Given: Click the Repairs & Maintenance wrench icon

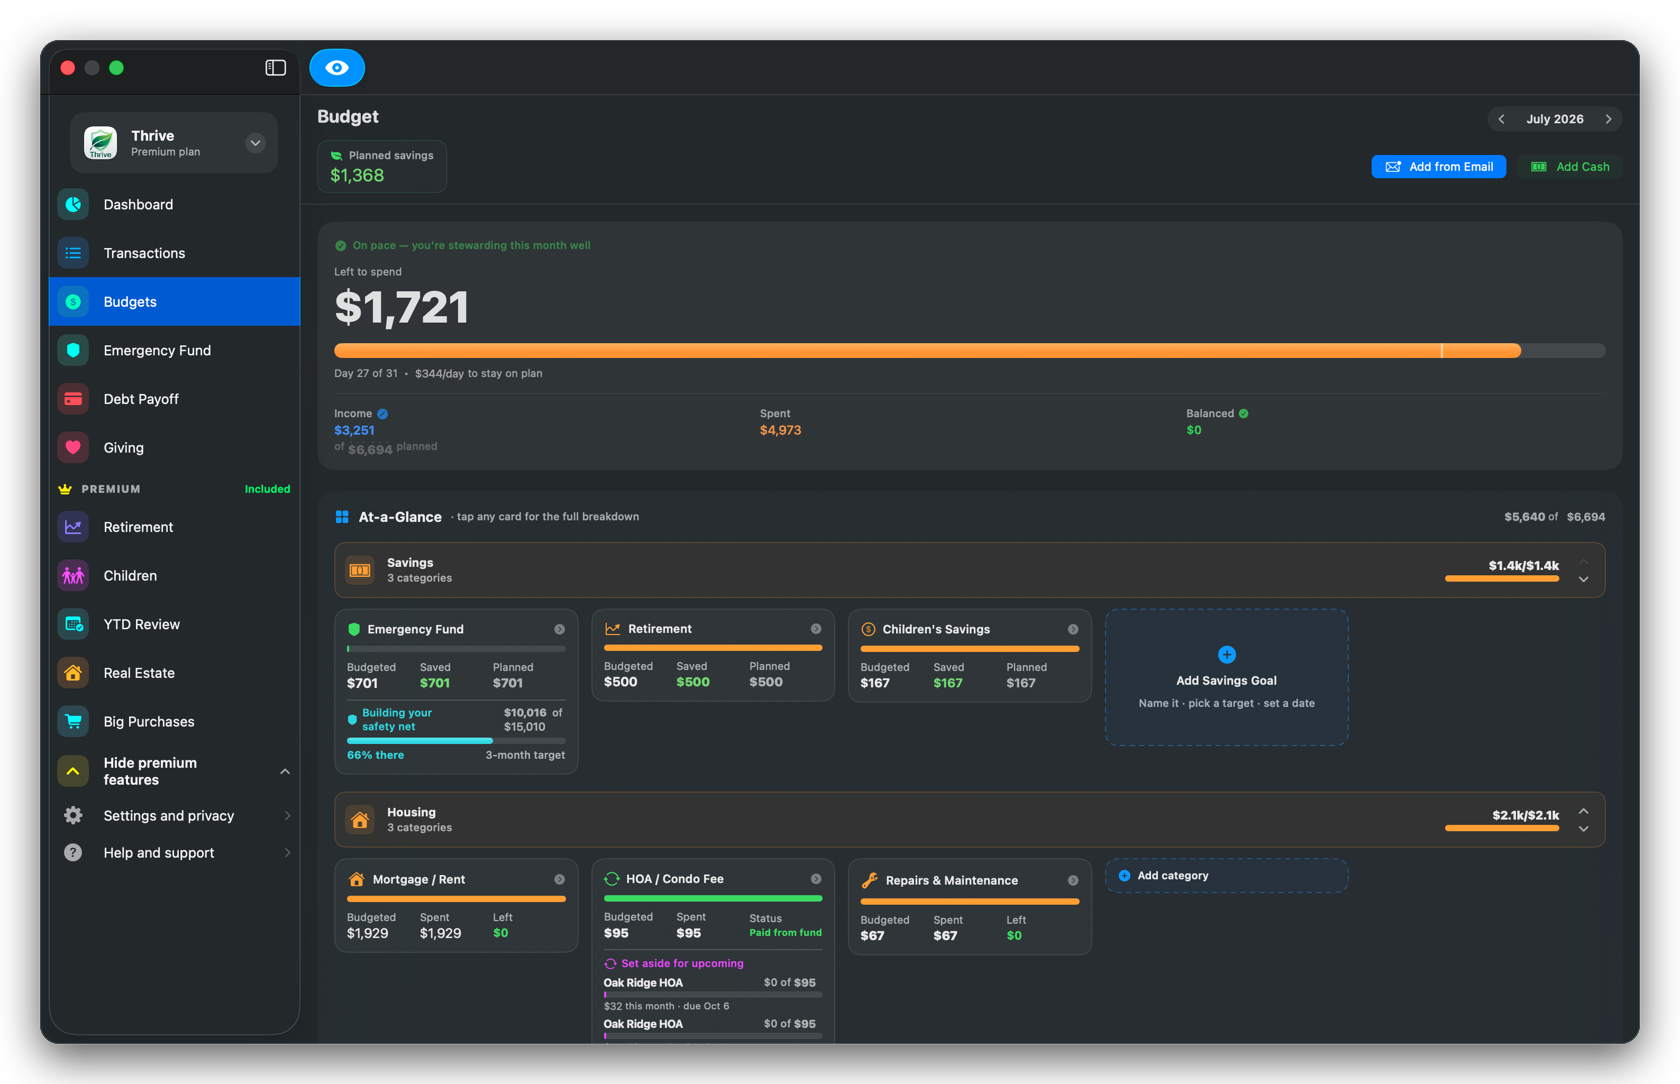Looking at the screenshot, I should 870,881.
